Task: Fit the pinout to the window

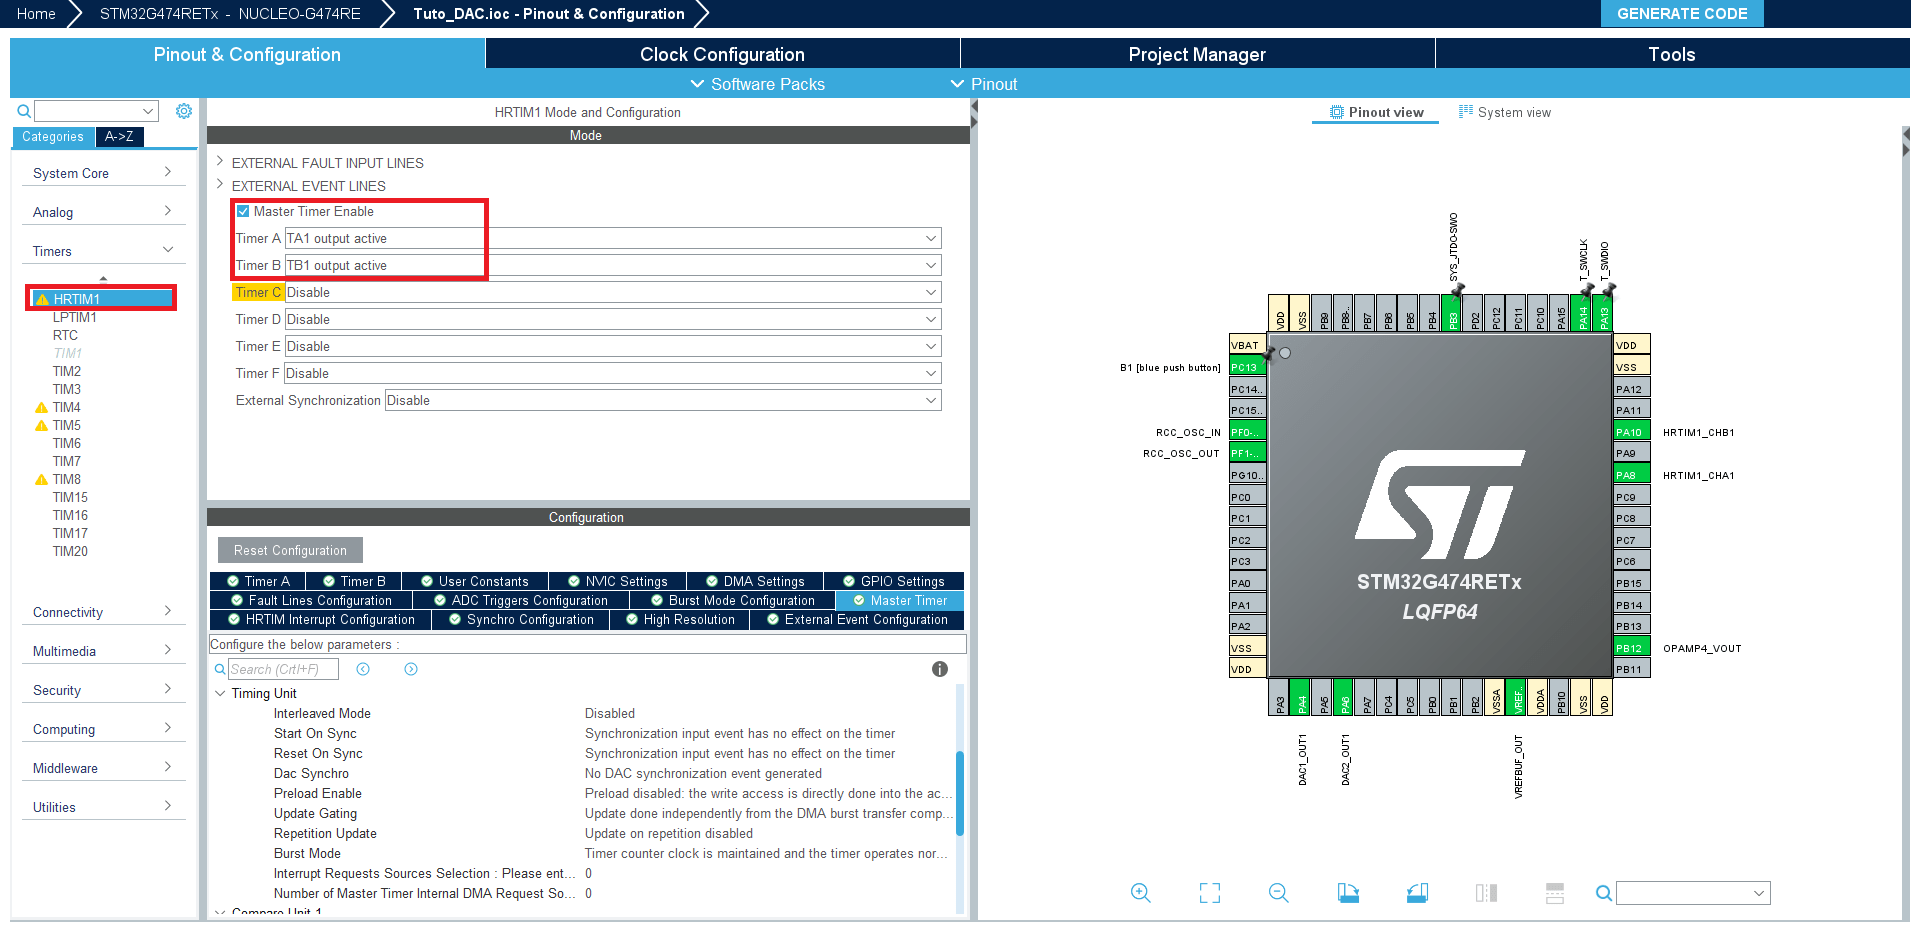Action: [x=1210, y=893]
